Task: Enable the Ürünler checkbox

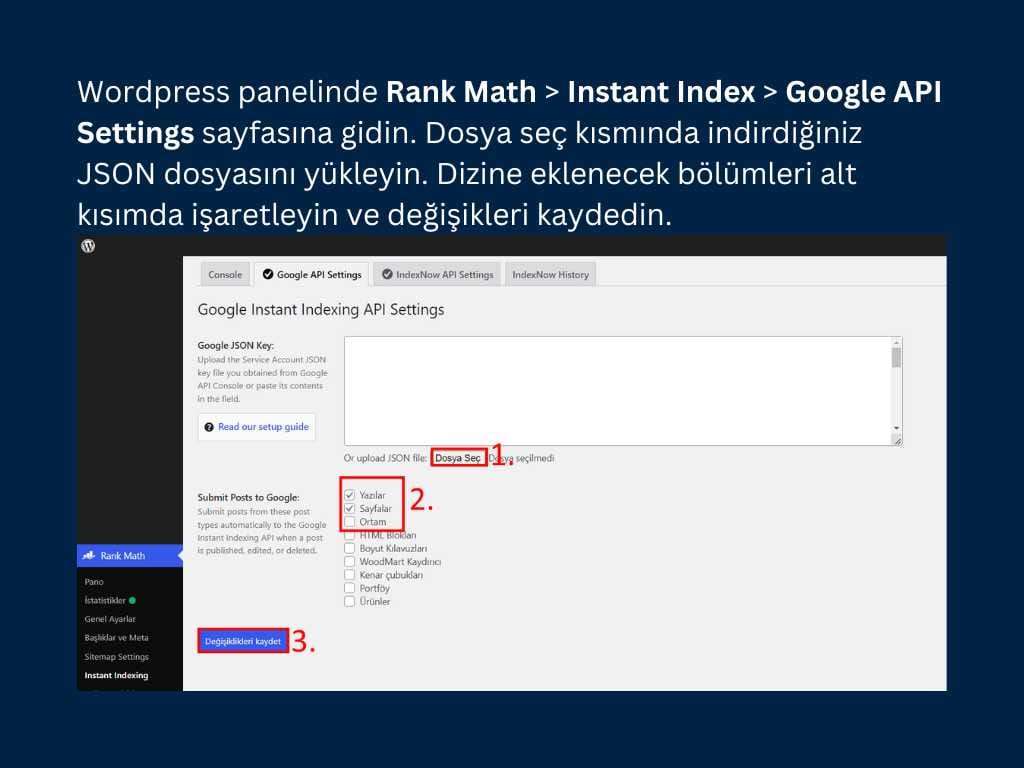Action: (349, 601)
